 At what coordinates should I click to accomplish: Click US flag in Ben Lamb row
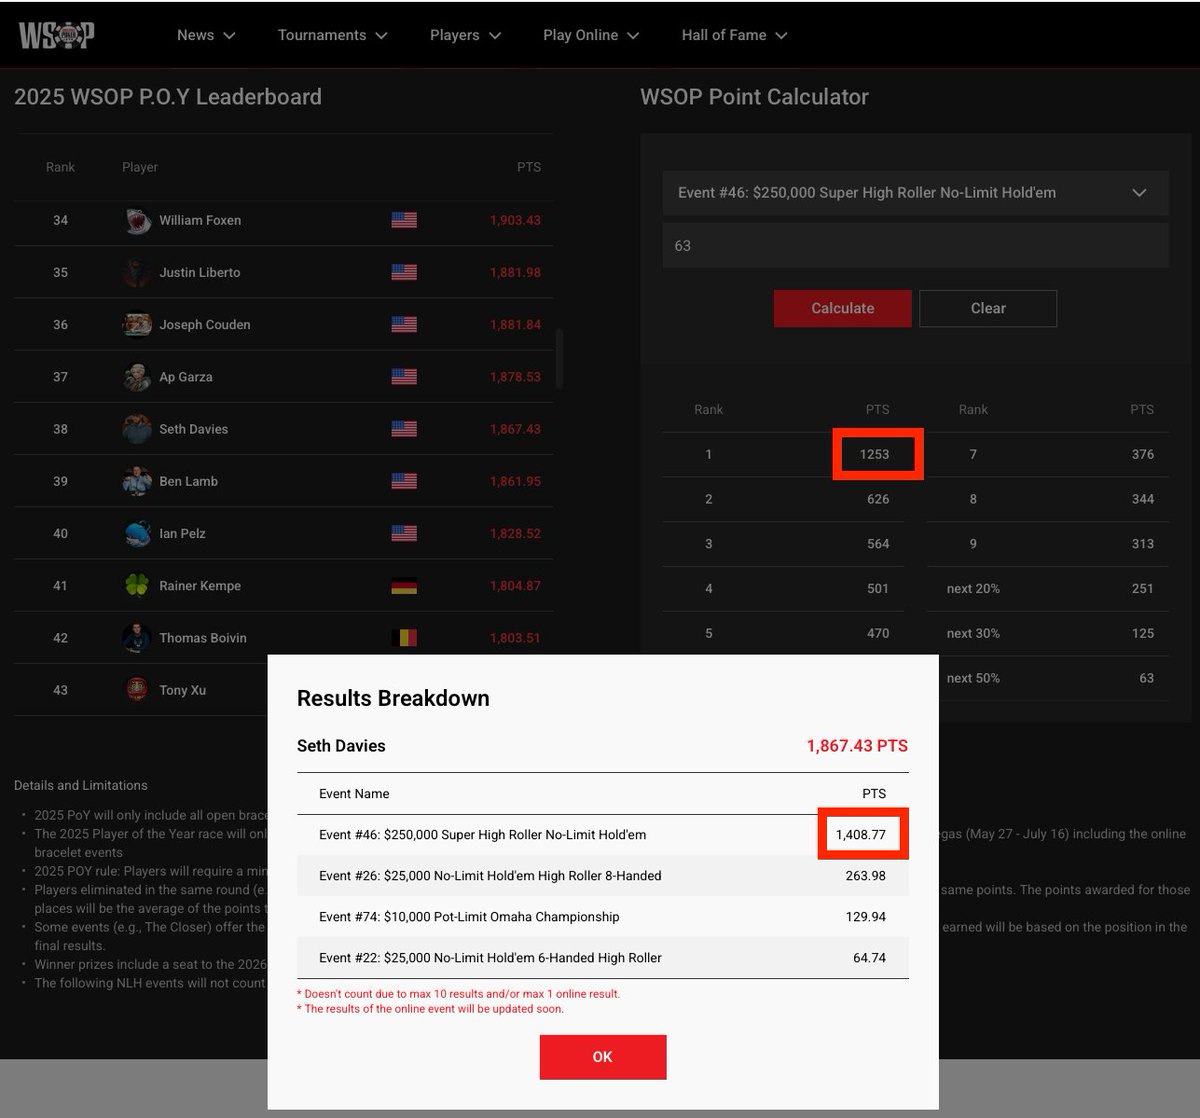click(x=404, y=481)
